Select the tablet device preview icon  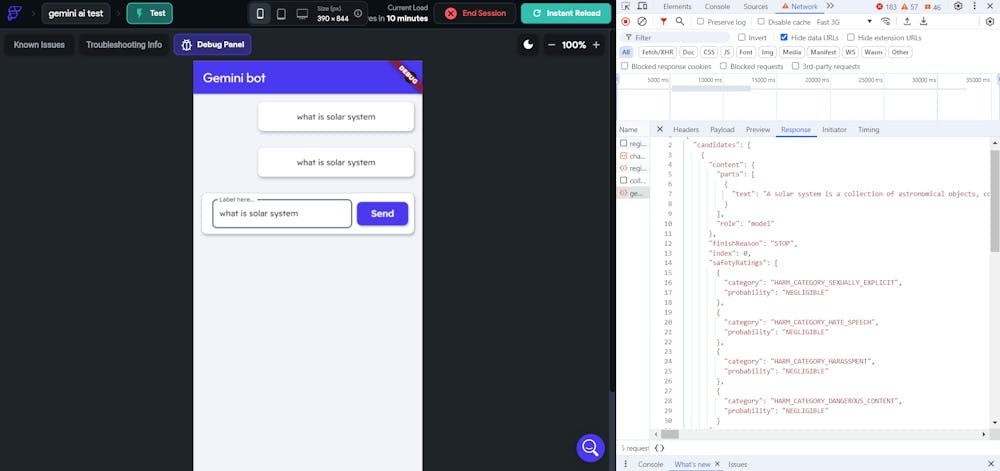pos(281,13)
